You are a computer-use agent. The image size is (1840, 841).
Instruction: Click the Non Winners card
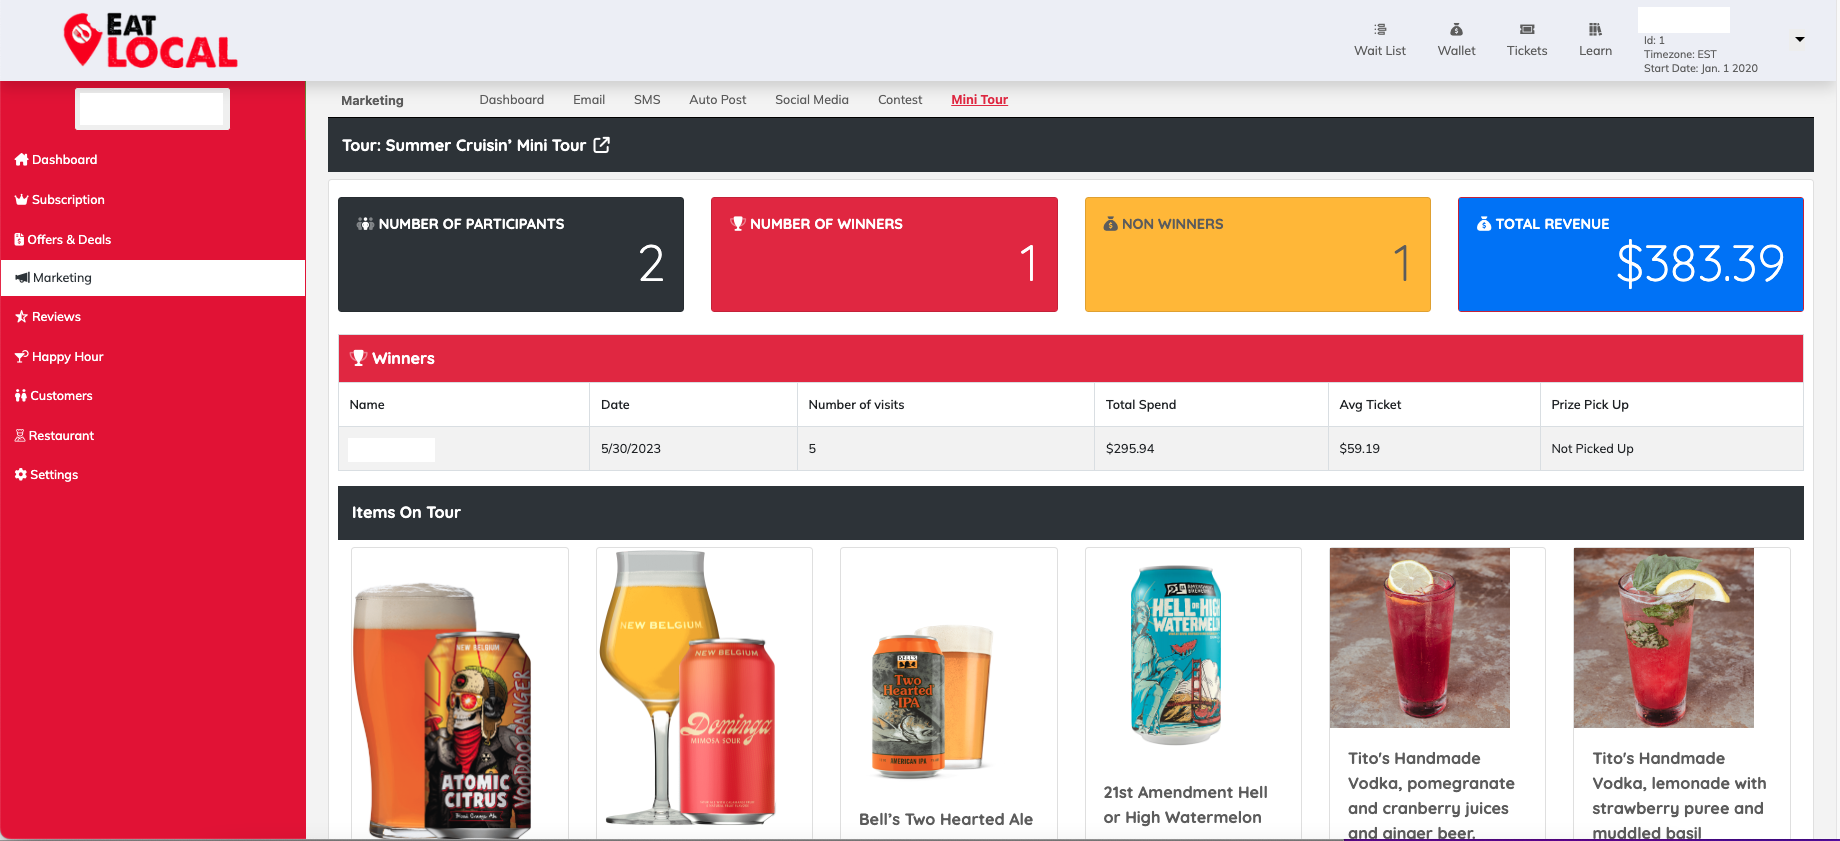pos(1258,254)
